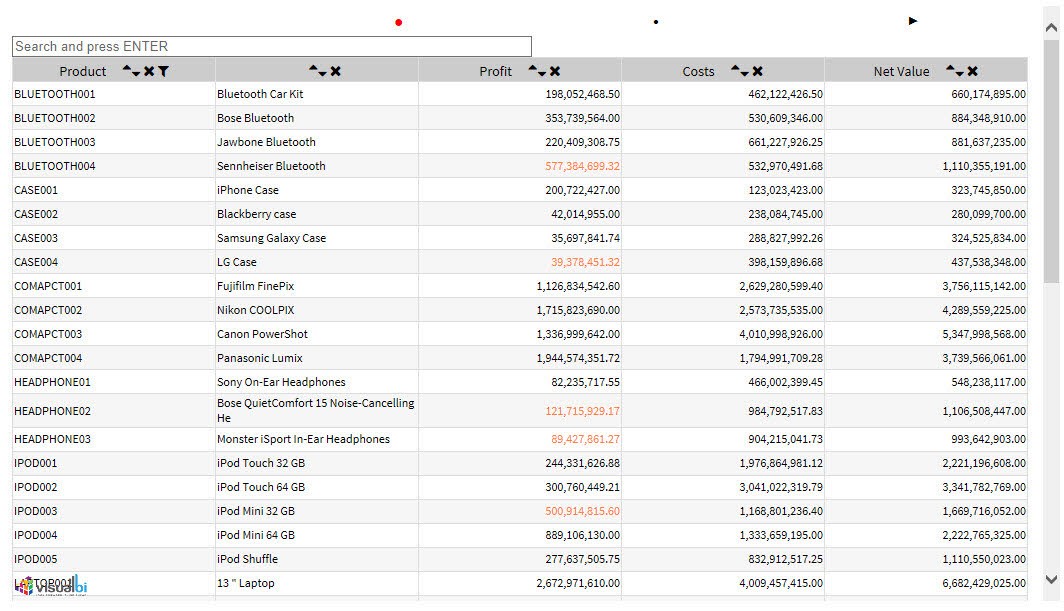Image resolution: width=1064 pixels, height=611 pixels.
Task: Click sort arrows in the Costs header
Action: (x=740, y=71)
